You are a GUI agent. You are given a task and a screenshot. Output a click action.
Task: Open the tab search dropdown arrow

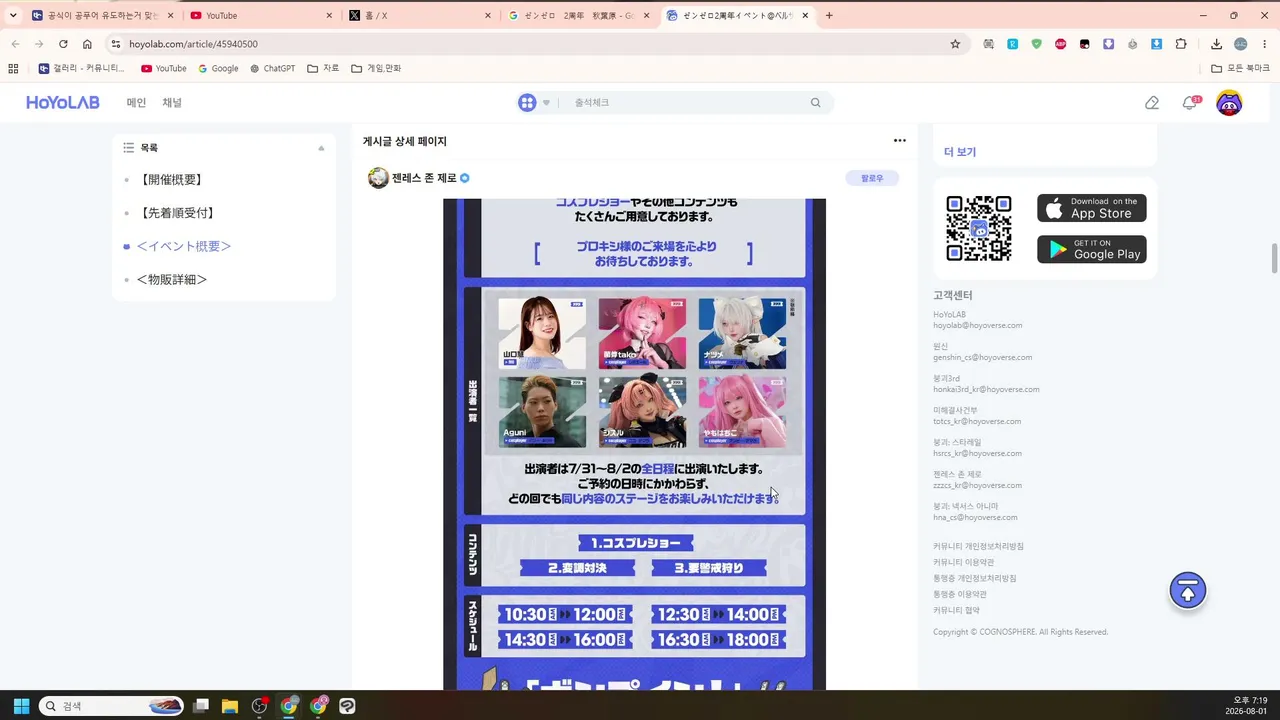point(13,15)
